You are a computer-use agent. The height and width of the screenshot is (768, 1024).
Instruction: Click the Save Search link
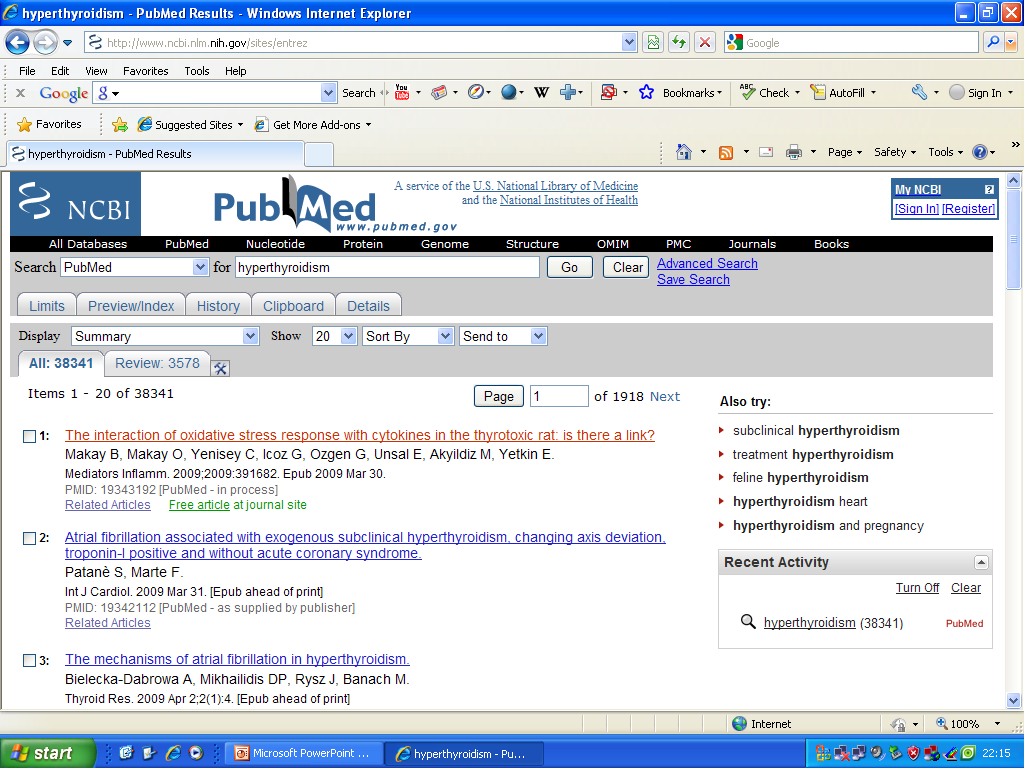tap(693, 280)
